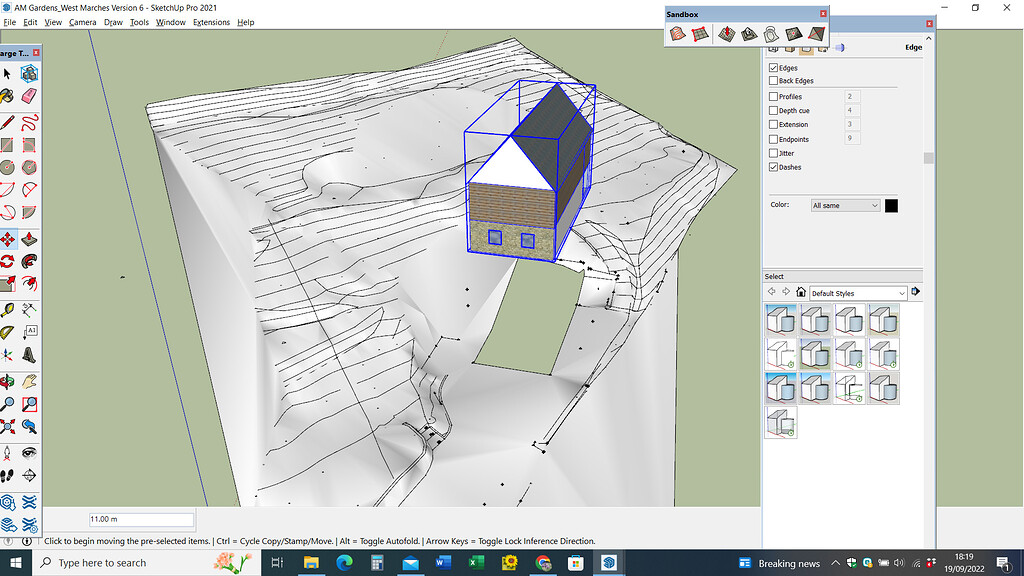Screen dimensions: 1024x576
Task: Disable the Dashes checkbox
Action: point(774,167)
